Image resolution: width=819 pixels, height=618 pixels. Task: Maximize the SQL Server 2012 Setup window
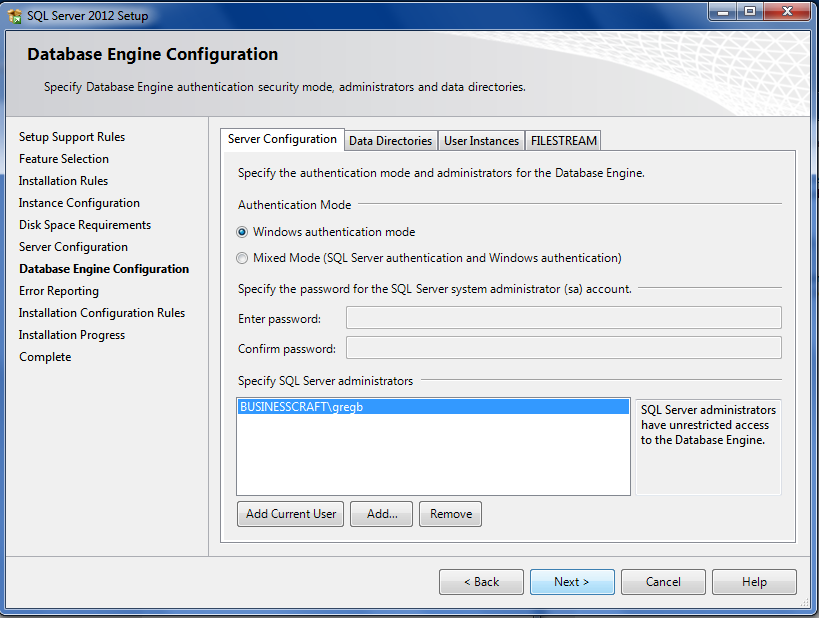pyautogui.click(x=750, y=11)
